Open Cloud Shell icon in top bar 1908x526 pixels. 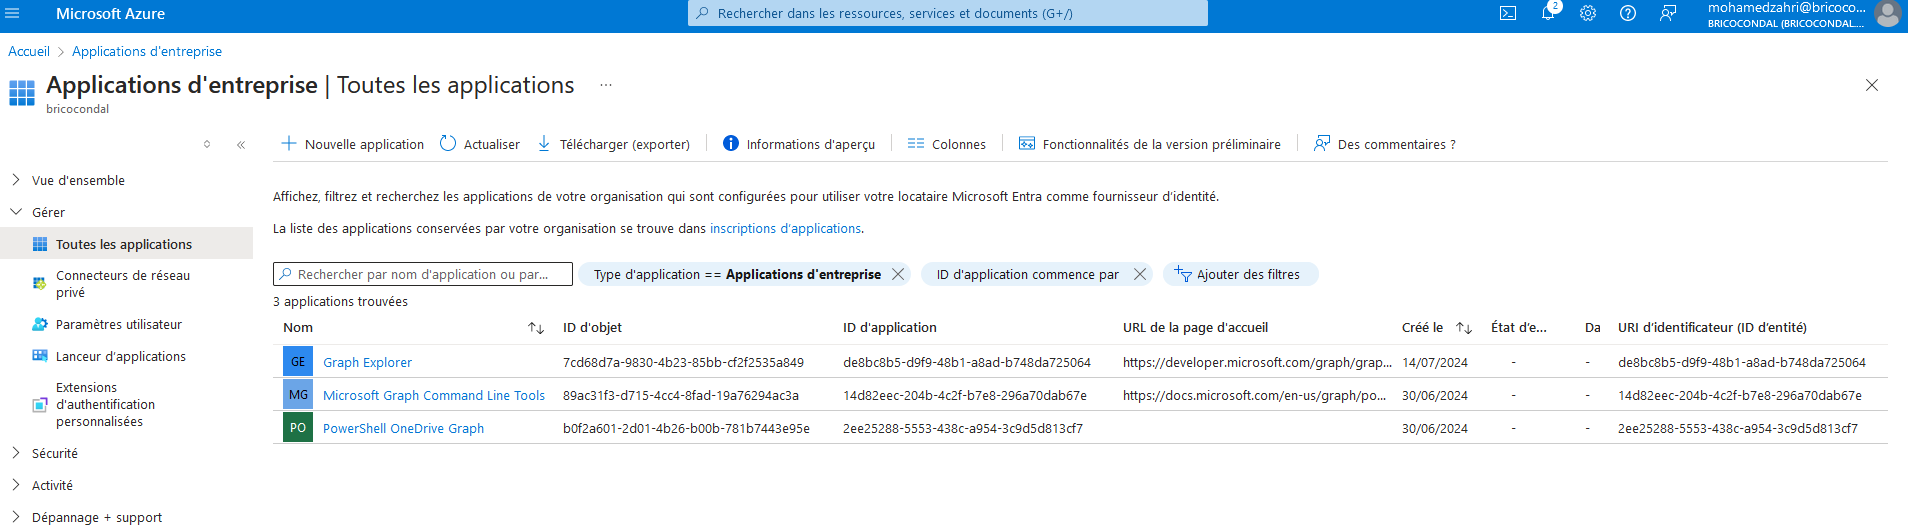pyautogui.click(x=1508, y=13)
